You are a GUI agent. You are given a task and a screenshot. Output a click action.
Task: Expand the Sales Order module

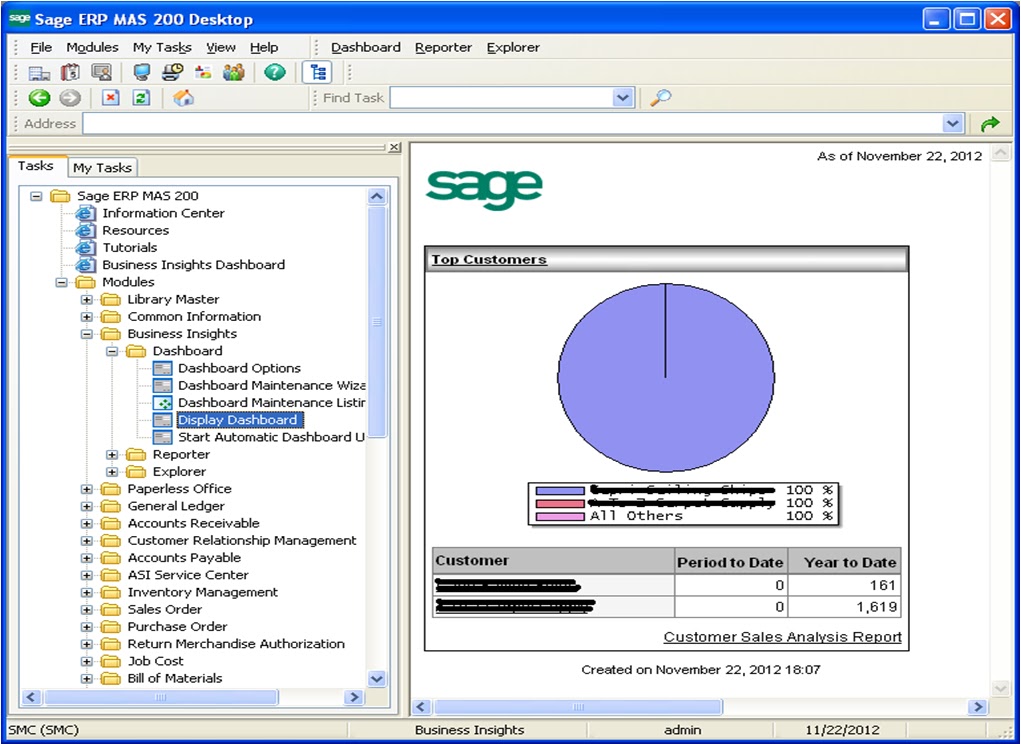87,610
